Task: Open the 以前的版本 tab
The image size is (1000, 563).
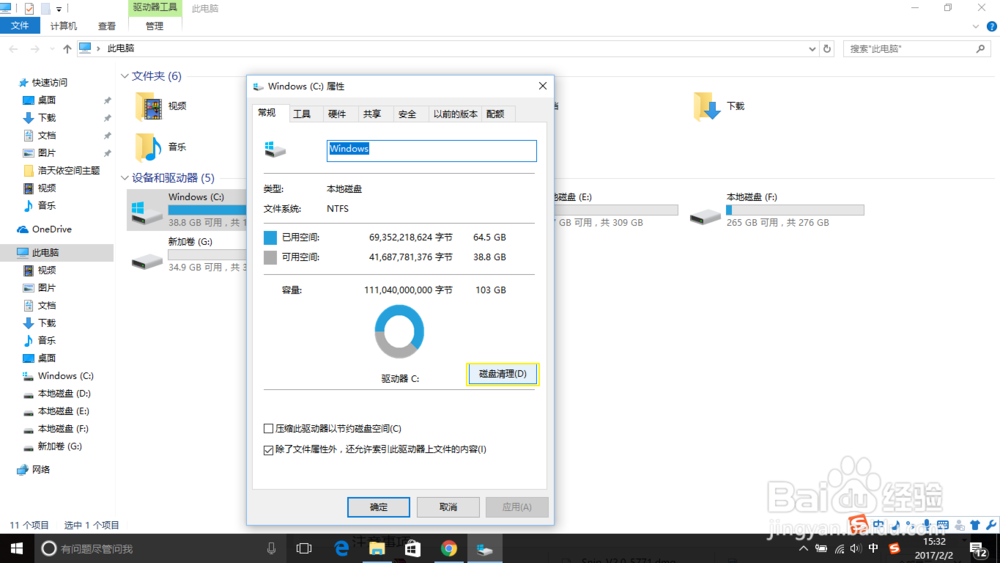Action: point(455,114)
